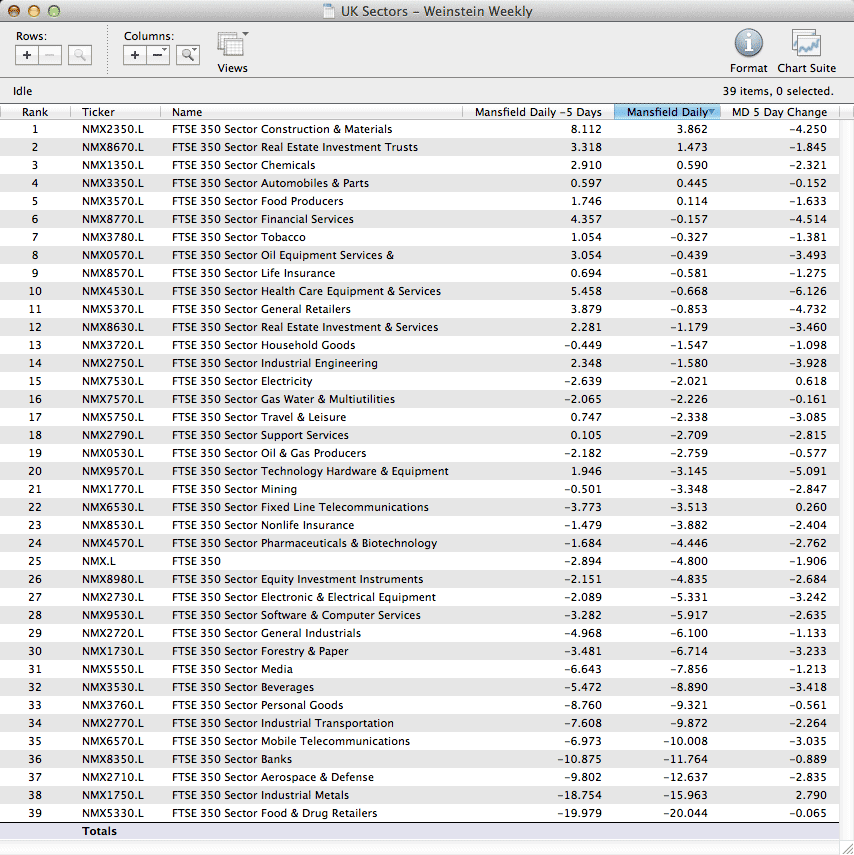Click Mansfield Daily -5 Days header

[538, 112]
